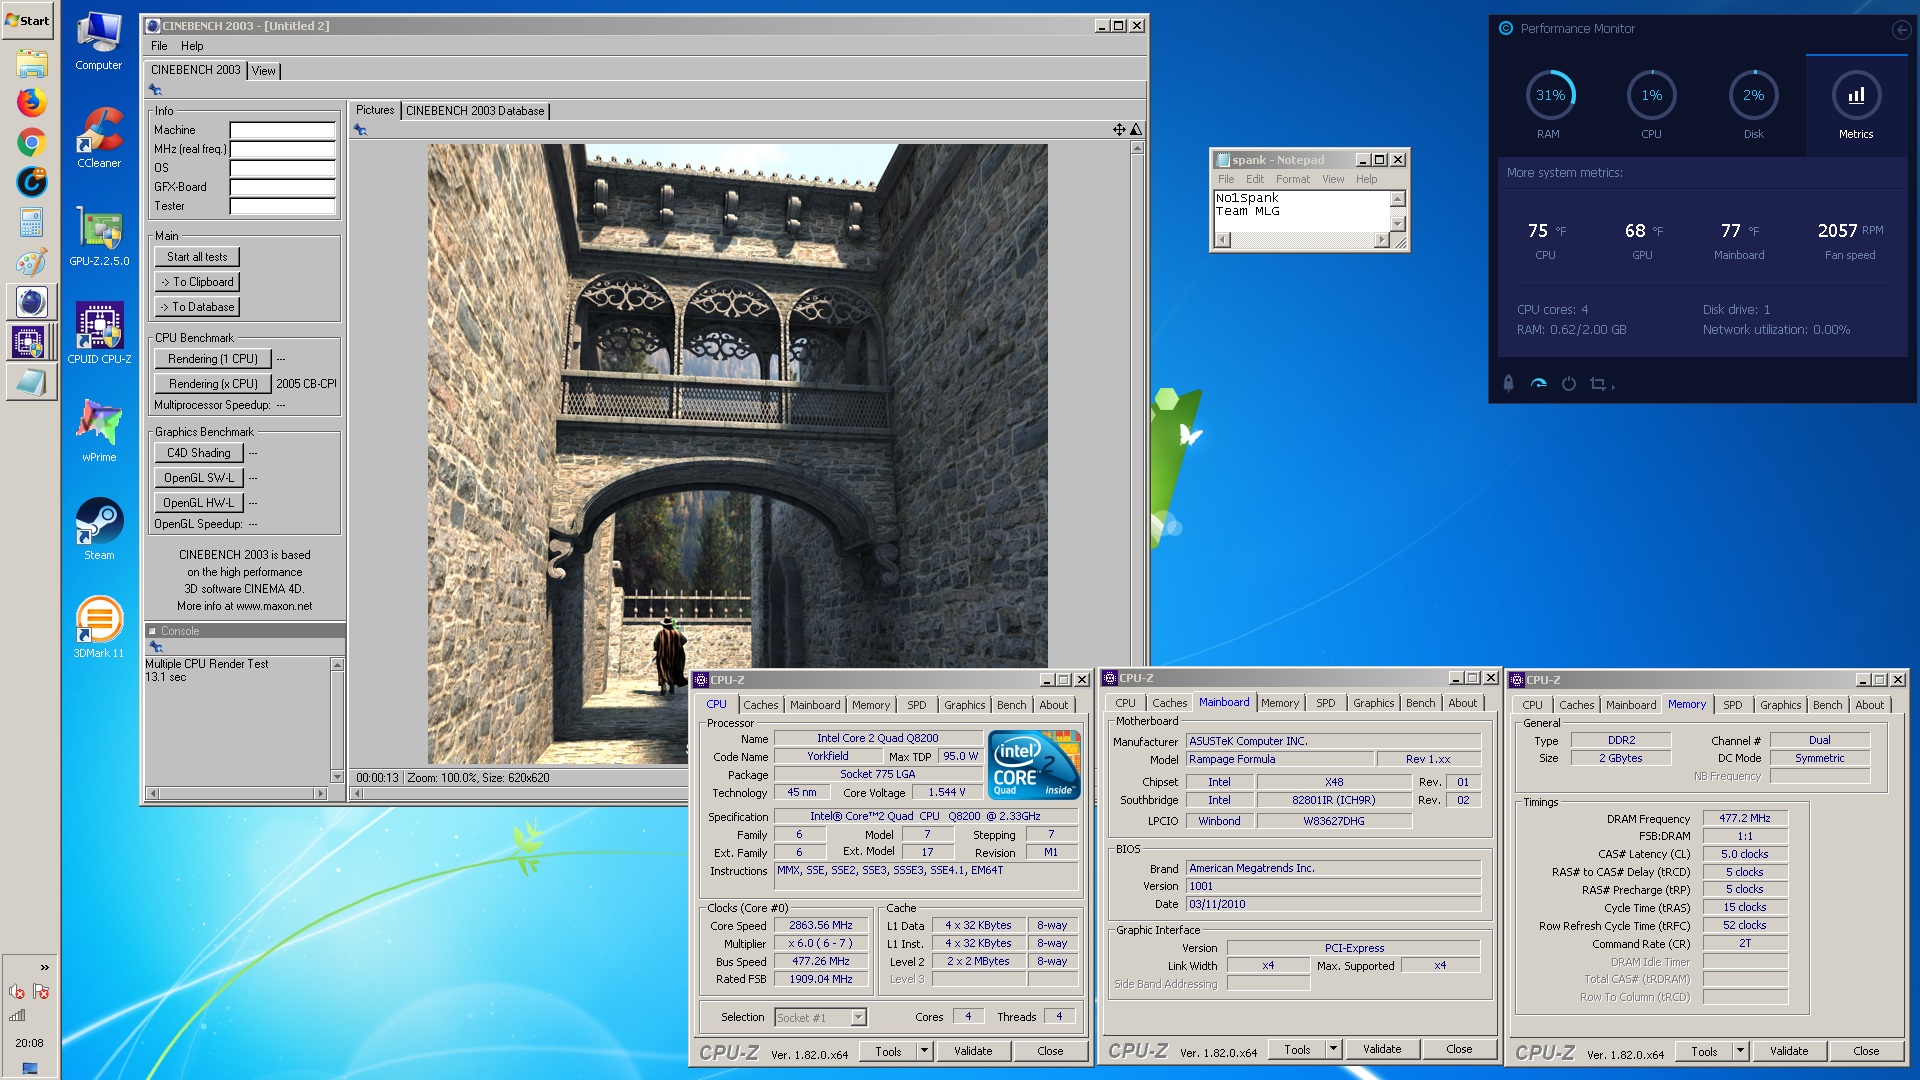Click Performance Monitor back arrow icon
1920x1080 pixels.
coord(1900,30)
